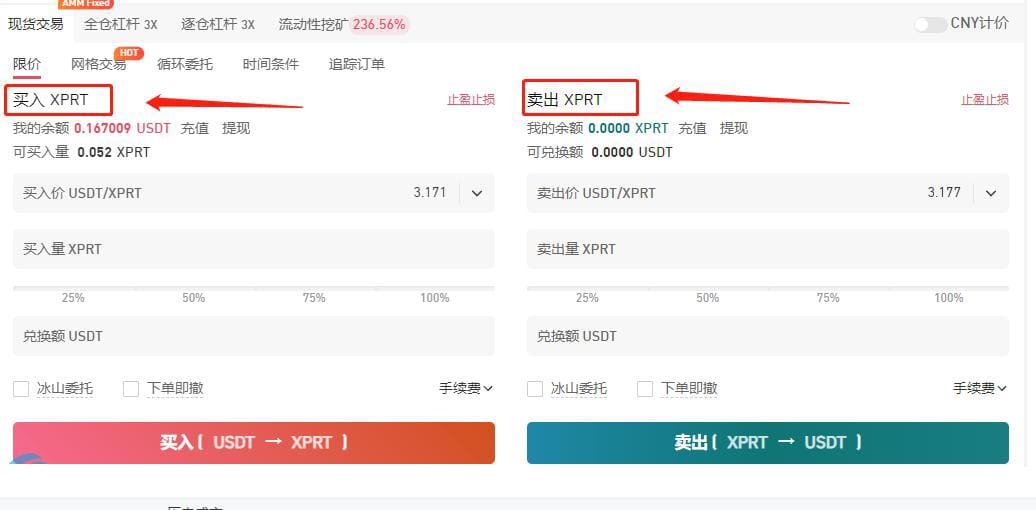Open the 流动性挖矿 236.56% tab
Image resolution: width=1036 pixels, height=510 pixels.
coord(343,24)
